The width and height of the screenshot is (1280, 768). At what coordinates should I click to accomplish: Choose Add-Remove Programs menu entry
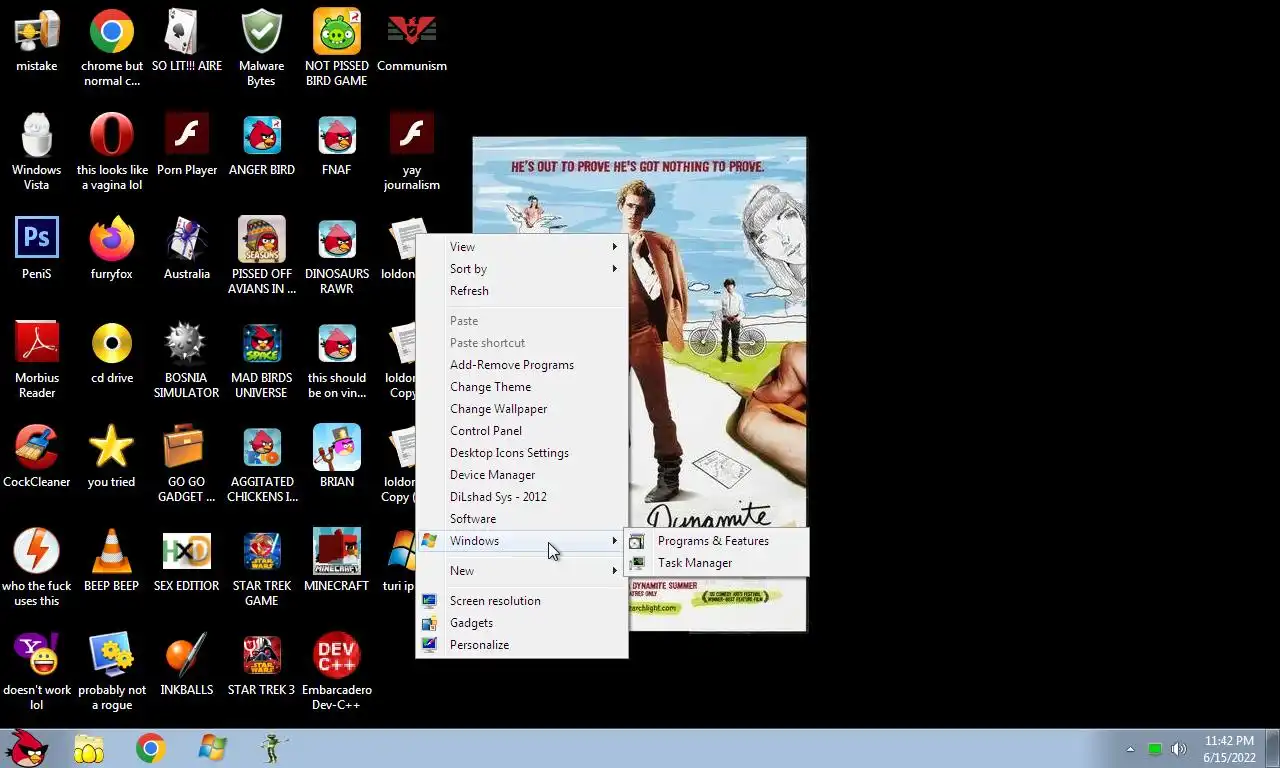point(522,365)
